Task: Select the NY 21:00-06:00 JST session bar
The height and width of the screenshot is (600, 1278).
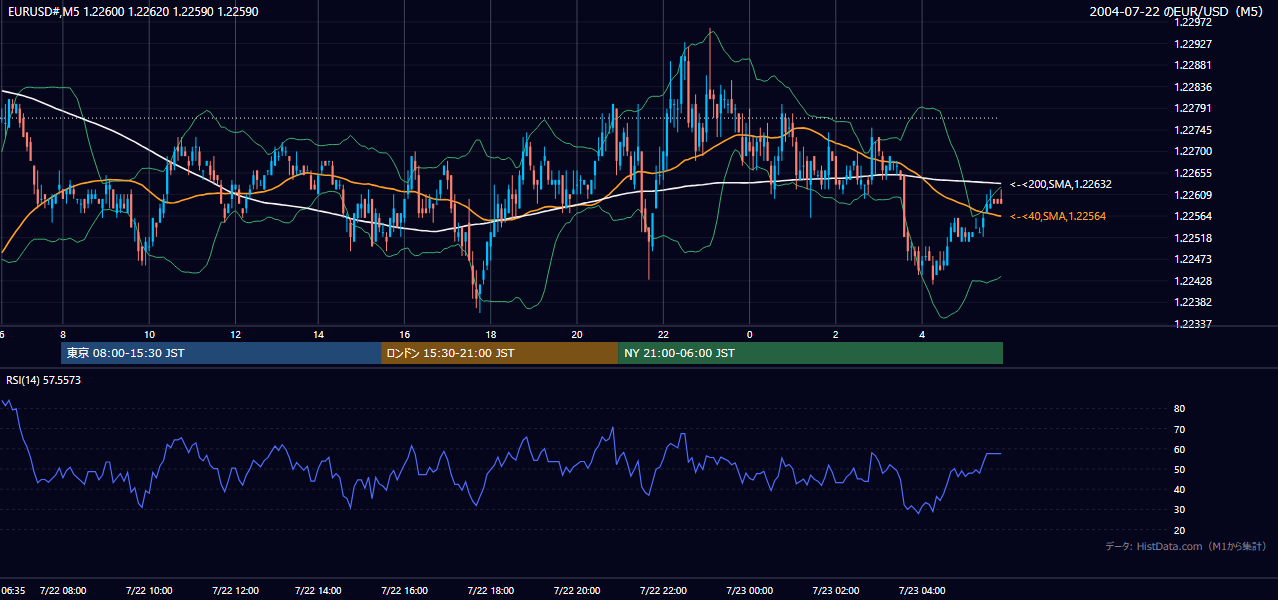Action: pyautogui.click(x=810, y=353)
